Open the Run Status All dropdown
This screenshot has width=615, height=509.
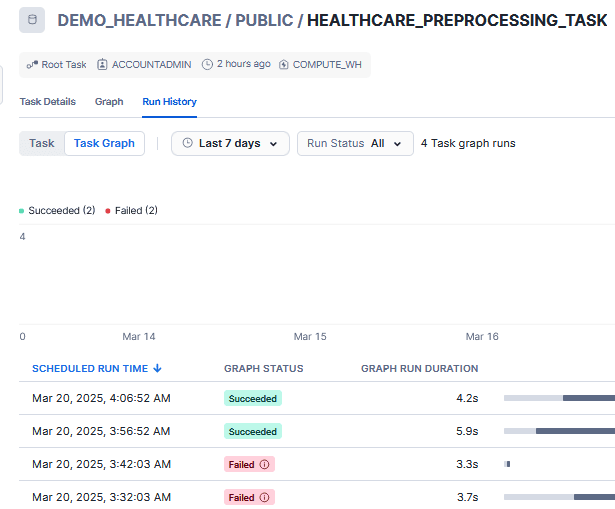[355, 143]
